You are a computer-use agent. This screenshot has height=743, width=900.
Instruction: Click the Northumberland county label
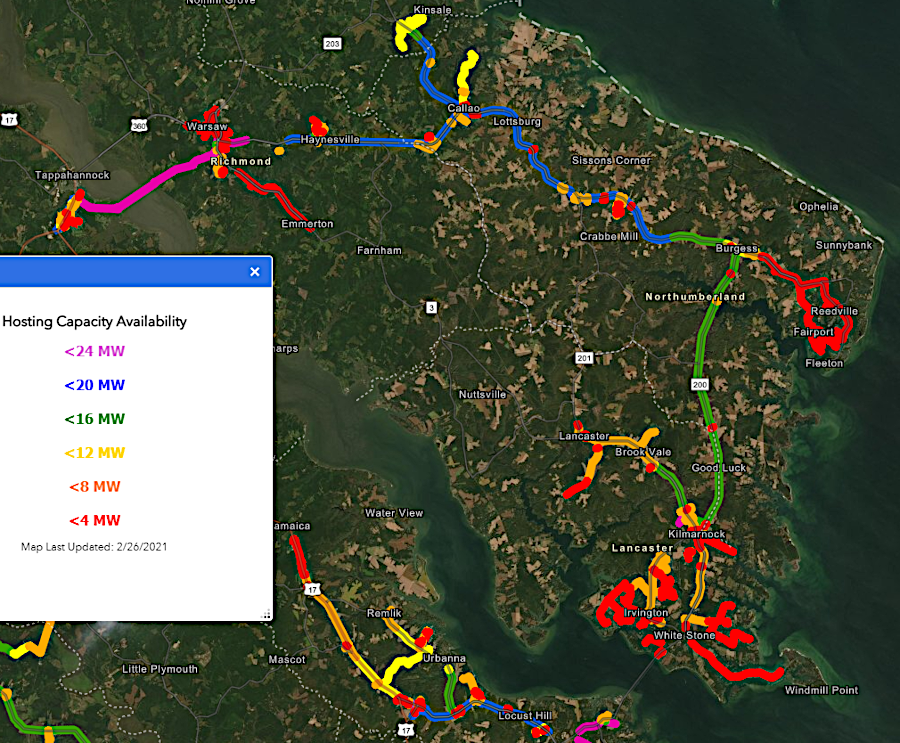pyautogui.click(x=695, y=297)
